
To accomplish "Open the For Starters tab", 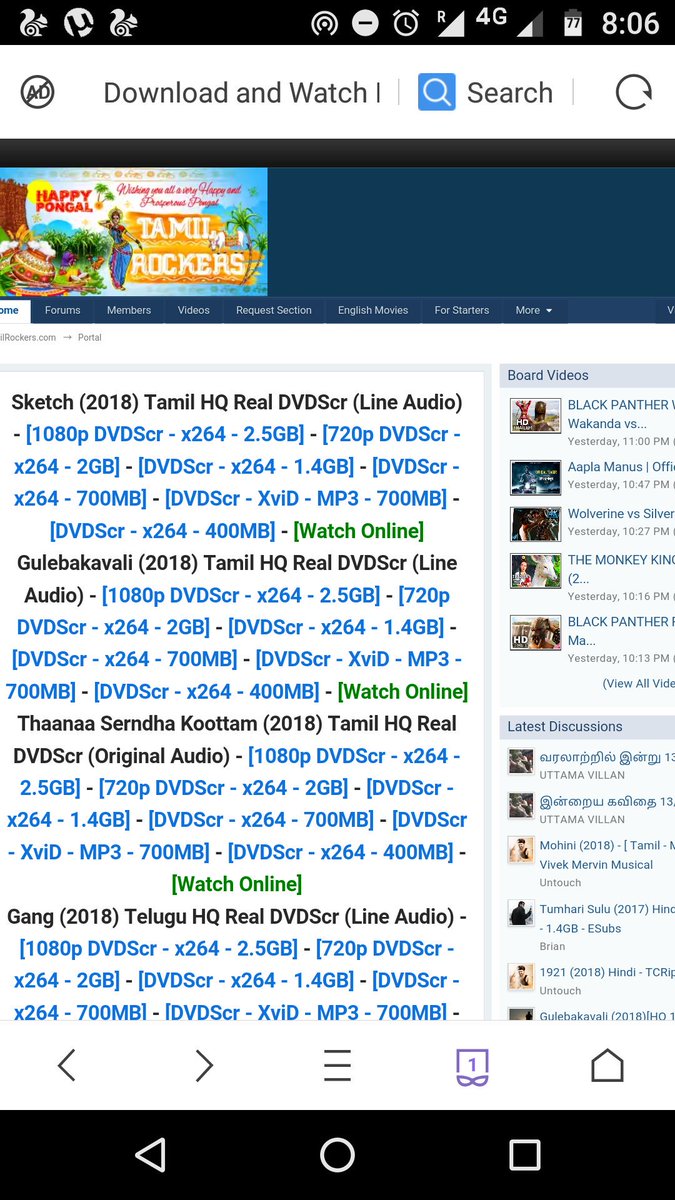I will (x=462, y=310).
